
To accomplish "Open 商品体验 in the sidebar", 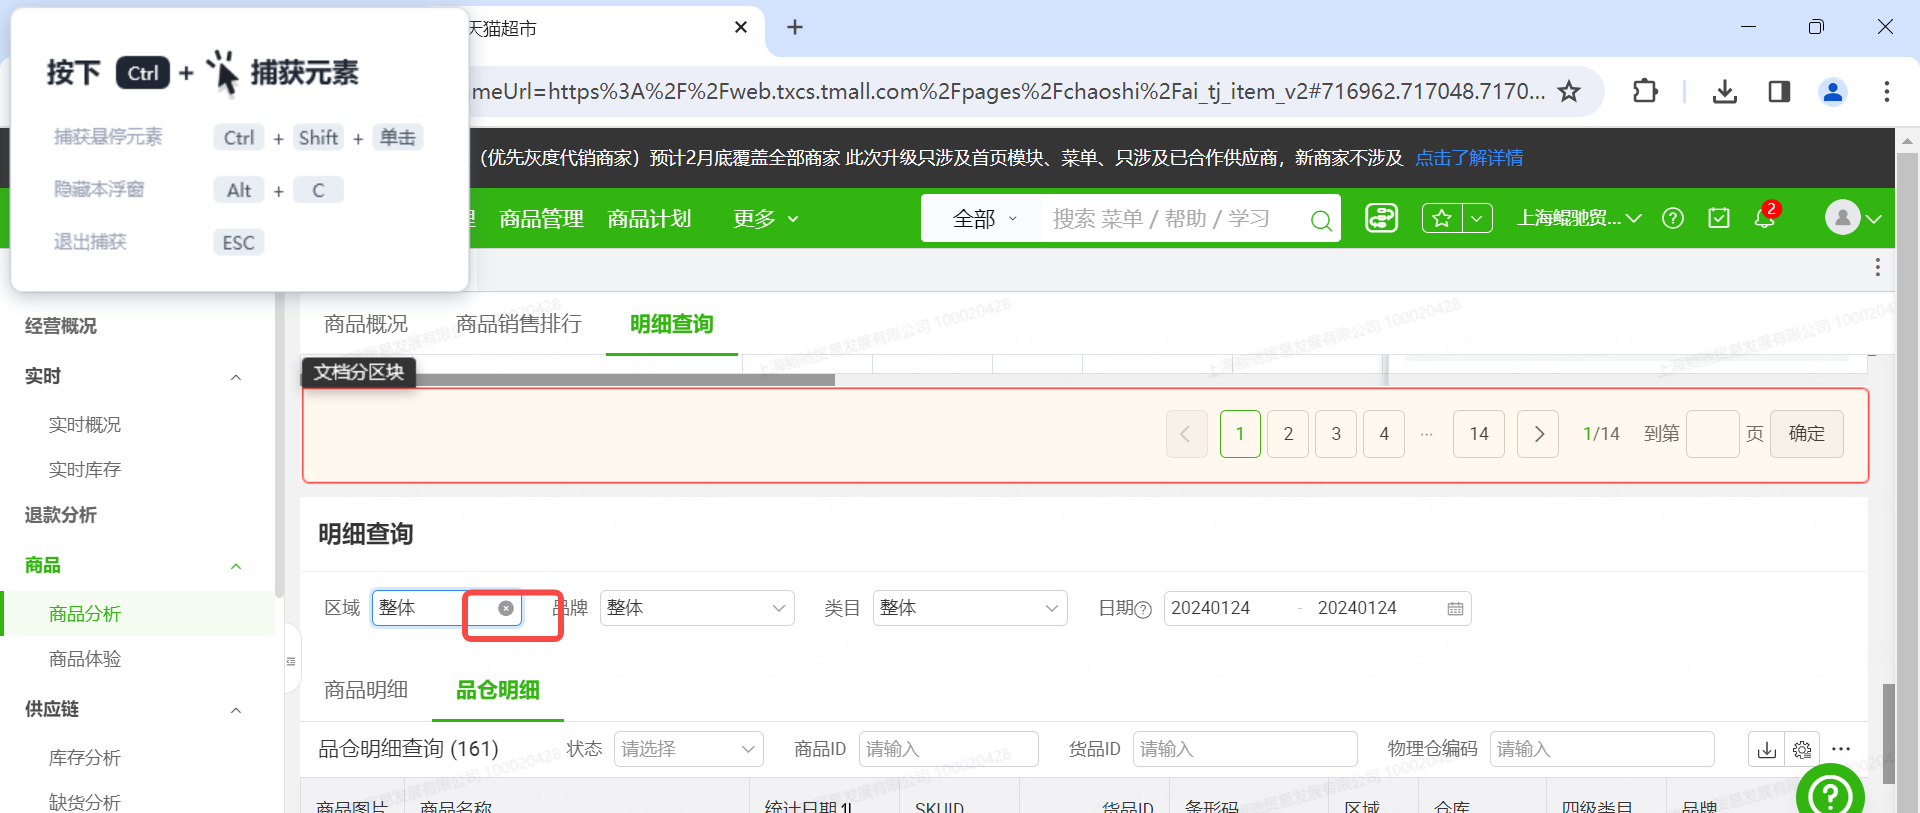I will coord(85,659).
